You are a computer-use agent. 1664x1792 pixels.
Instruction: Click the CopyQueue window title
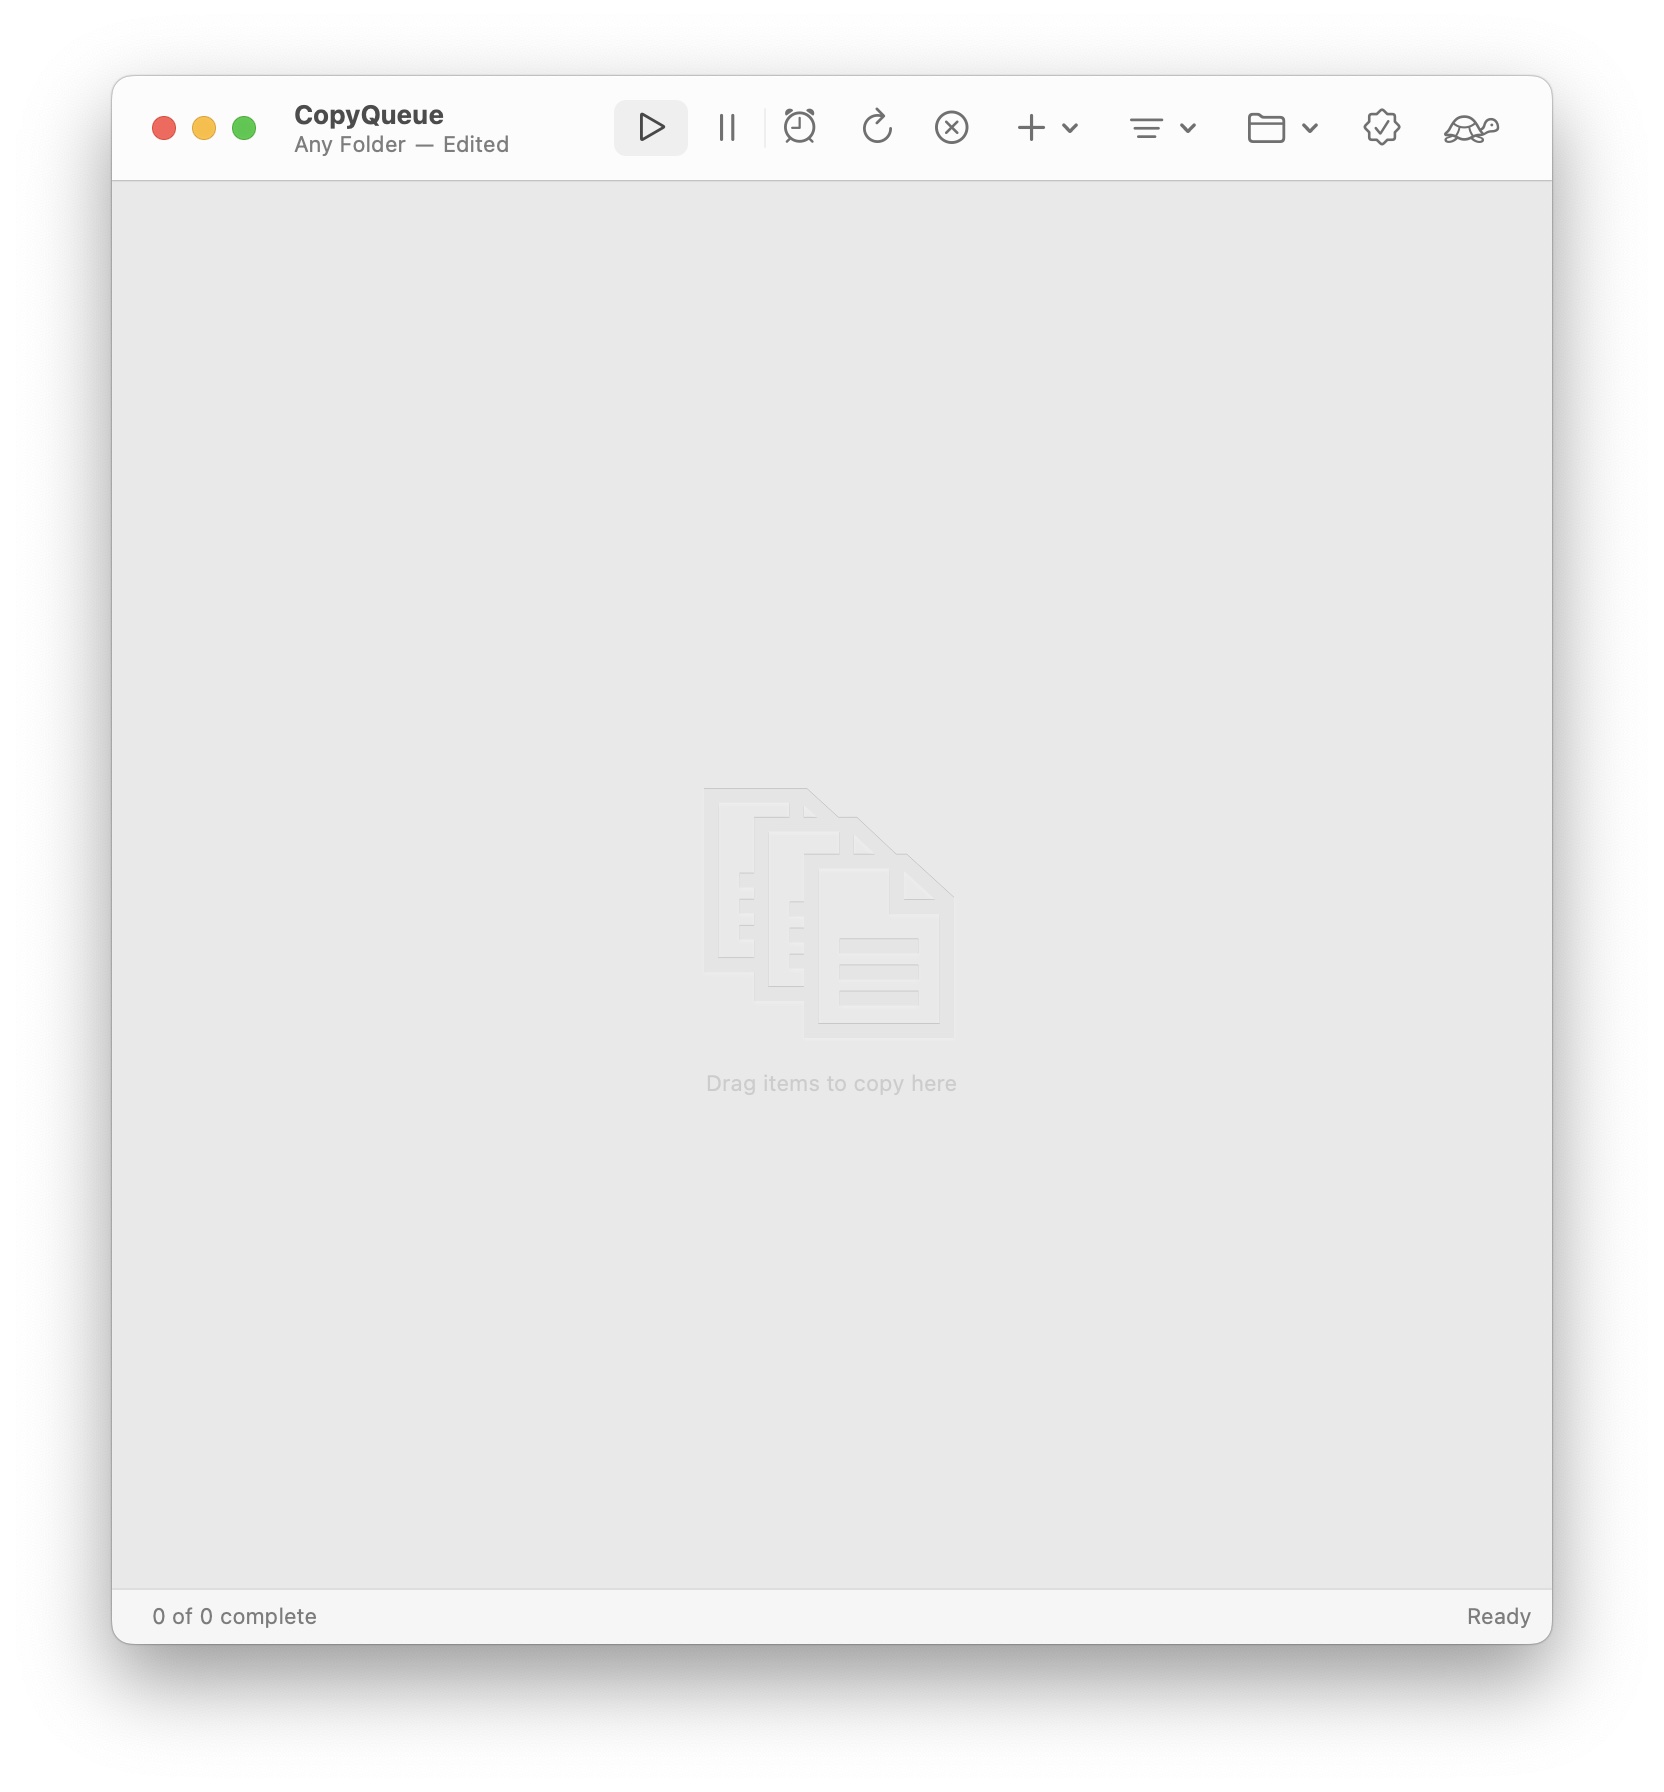tap(369, 115)
